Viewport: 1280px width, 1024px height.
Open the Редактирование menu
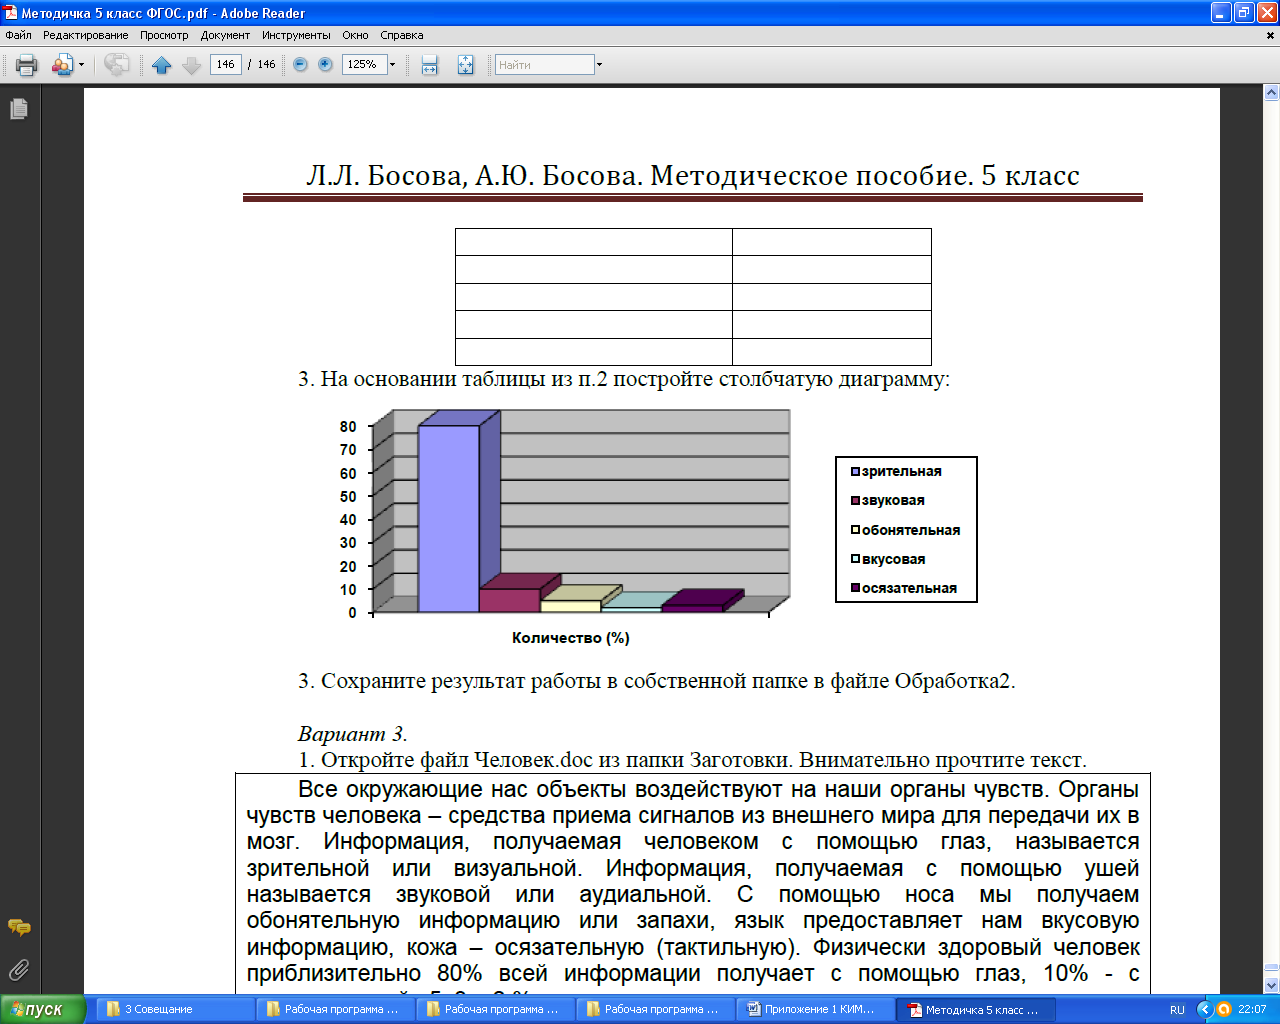pyautogui.click(x=85, y=35)
